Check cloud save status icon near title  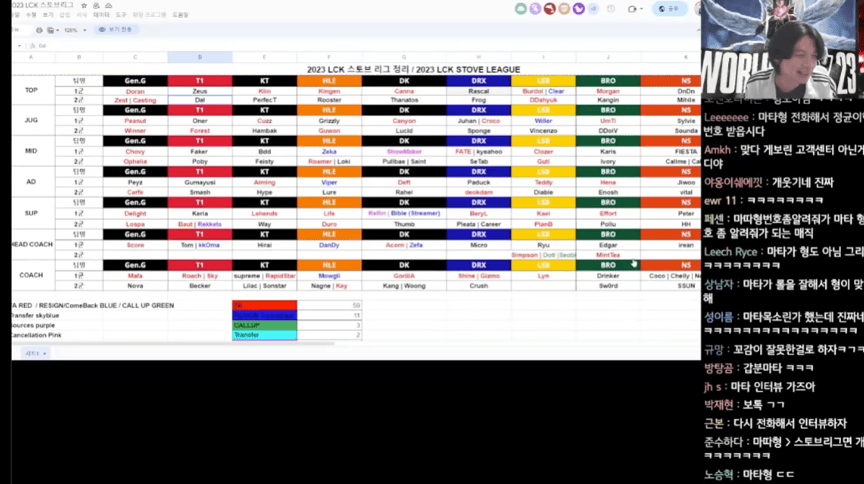coord(109,6)
